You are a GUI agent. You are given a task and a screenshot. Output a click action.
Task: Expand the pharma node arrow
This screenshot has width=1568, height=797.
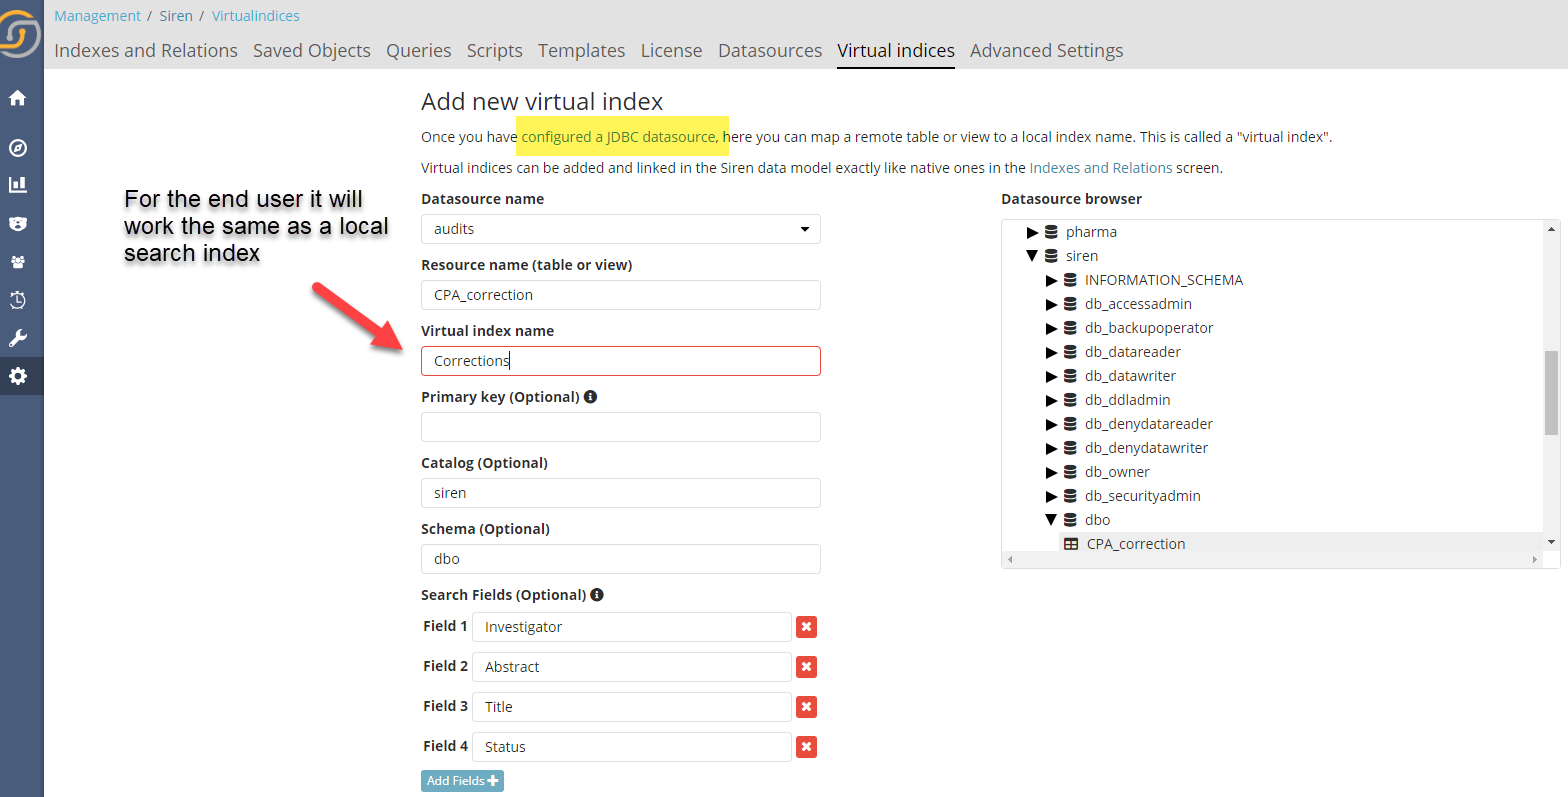tap(1033, 232)
